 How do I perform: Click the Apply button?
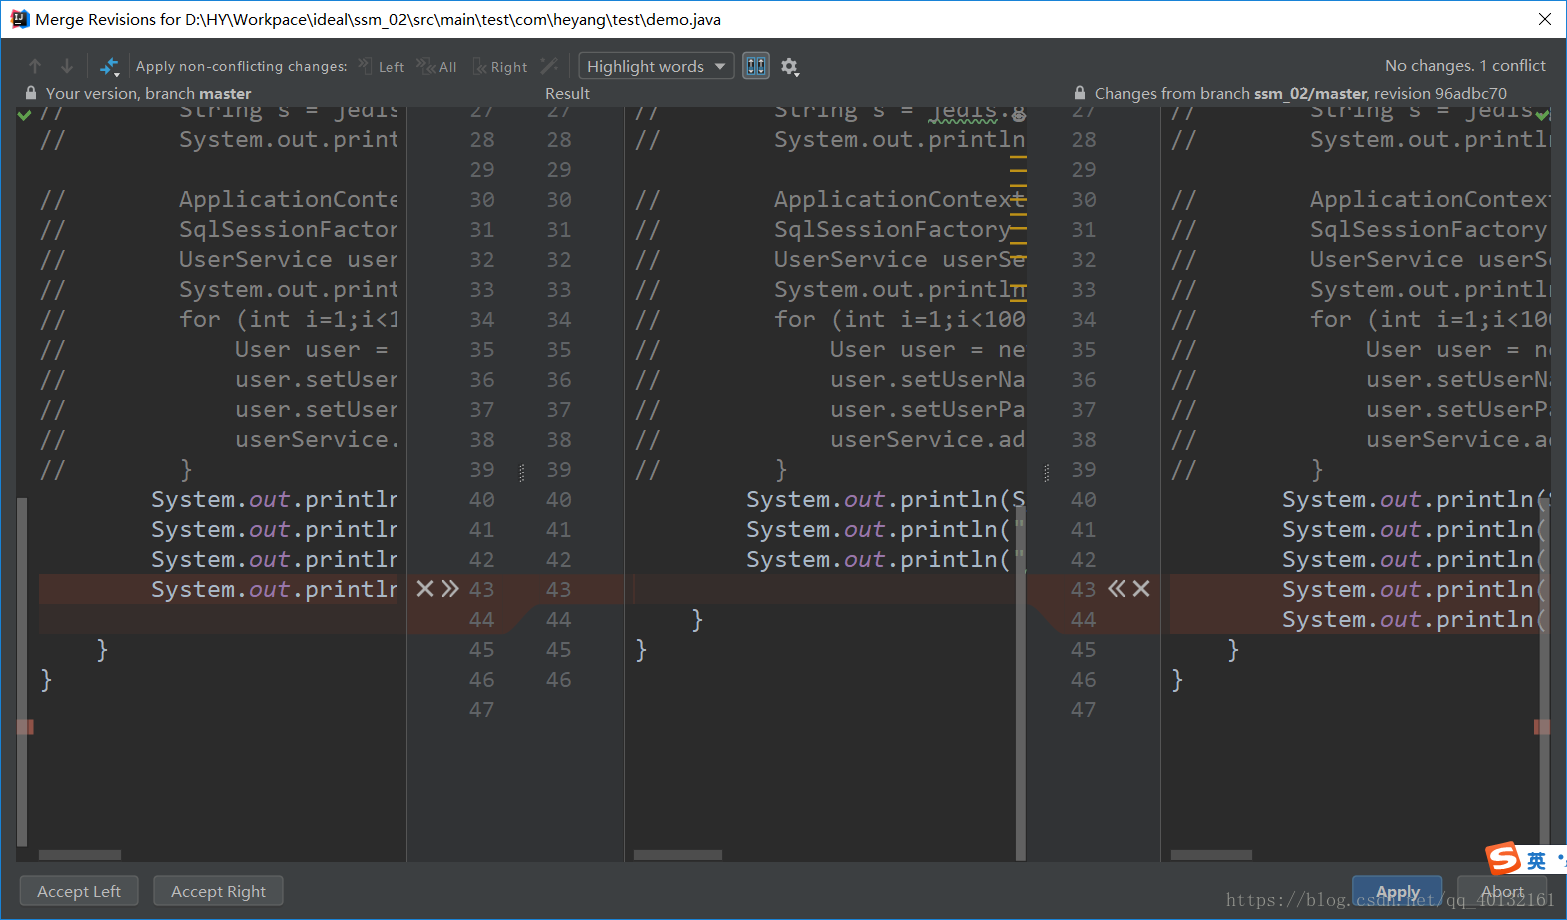pyautogui.click(x=1397, y=891)
